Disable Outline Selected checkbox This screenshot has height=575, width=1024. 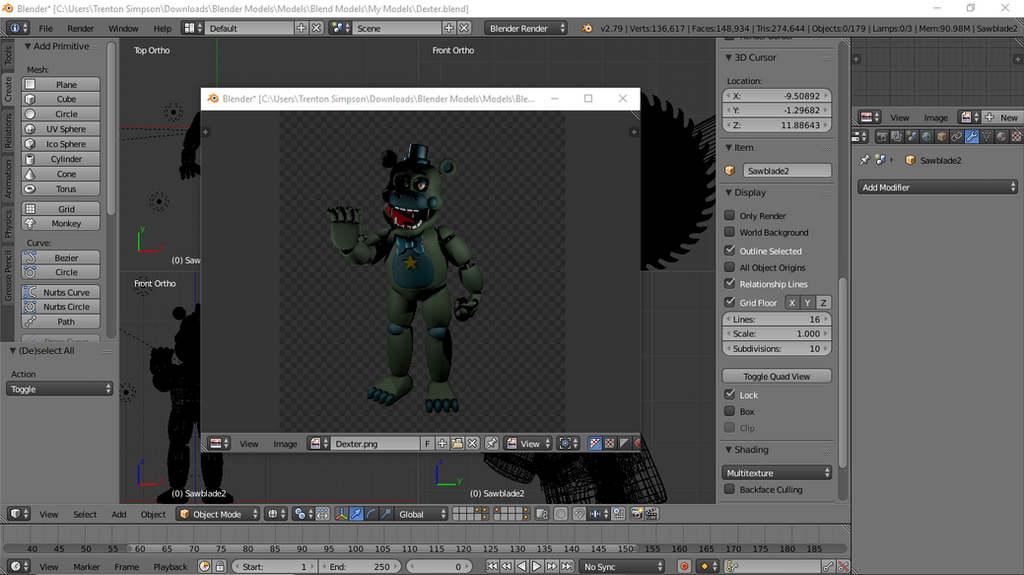coord(729,250)
